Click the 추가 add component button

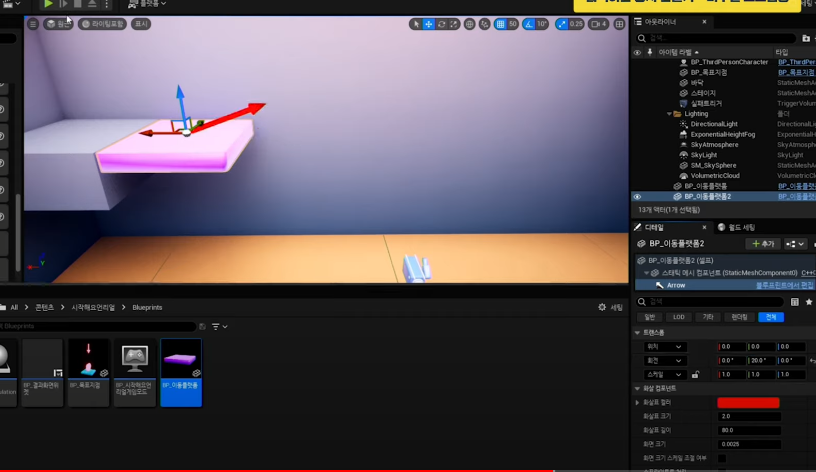click(763, 244)
